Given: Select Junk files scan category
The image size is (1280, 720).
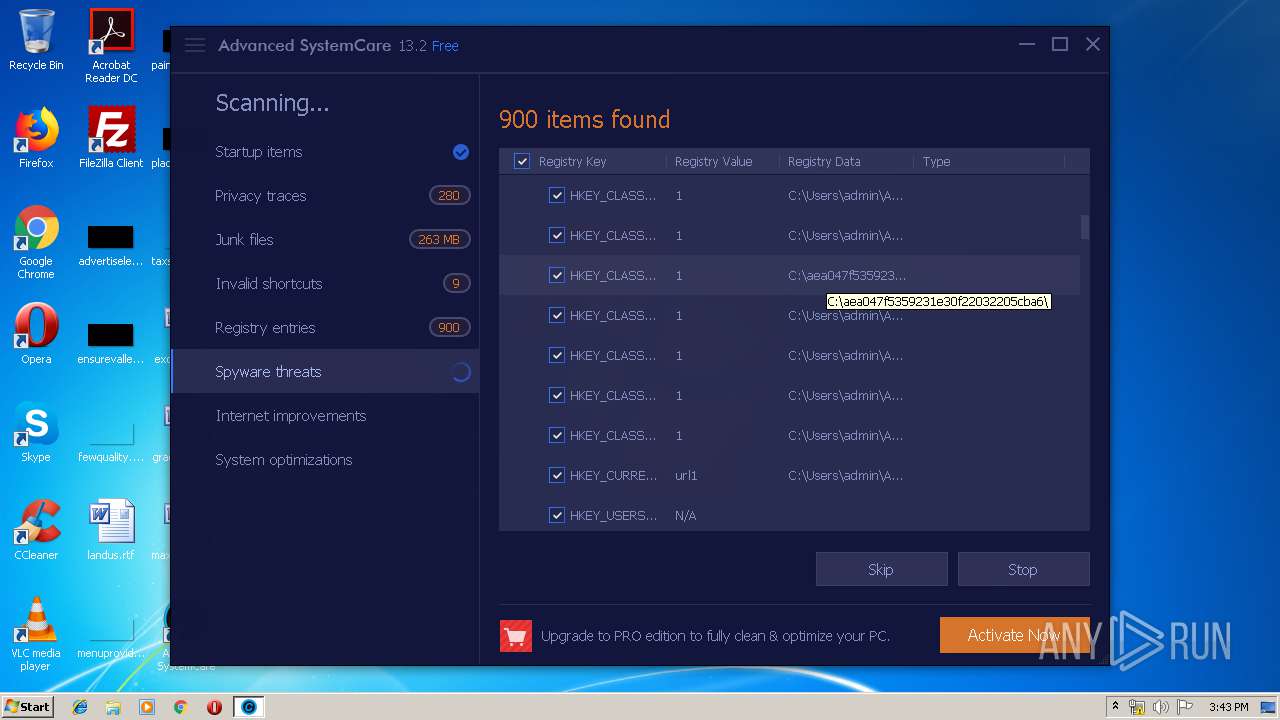Looking at the screenshot, I should (x=325, y=240).
